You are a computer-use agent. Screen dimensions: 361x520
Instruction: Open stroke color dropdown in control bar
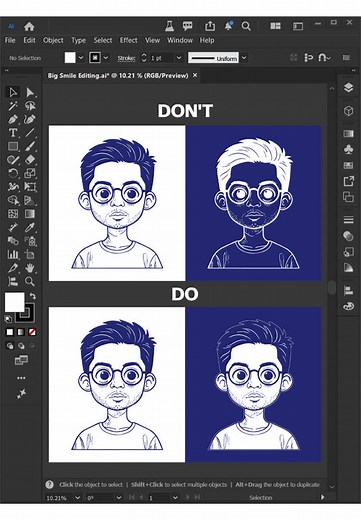pyautogui.click(x=106, y=58)
